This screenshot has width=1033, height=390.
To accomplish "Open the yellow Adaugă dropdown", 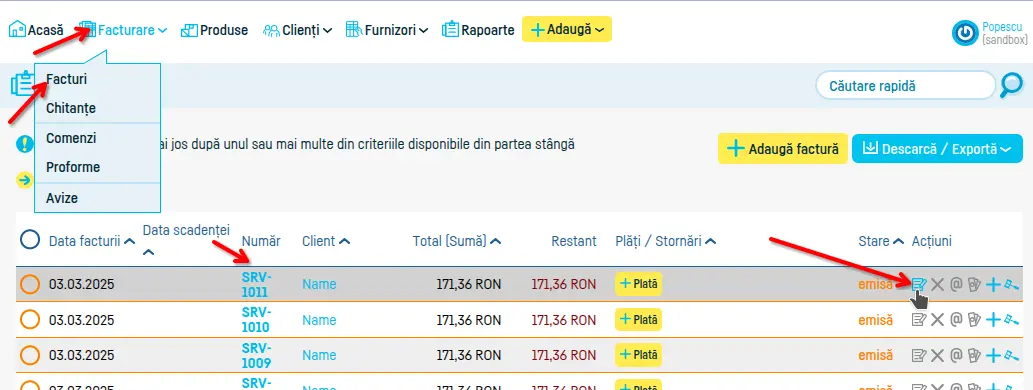I will coord(567,30).
